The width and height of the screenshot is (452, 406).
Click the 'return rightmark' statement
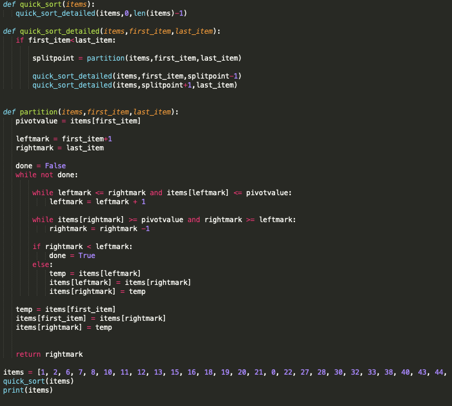[x=49, y=354]
